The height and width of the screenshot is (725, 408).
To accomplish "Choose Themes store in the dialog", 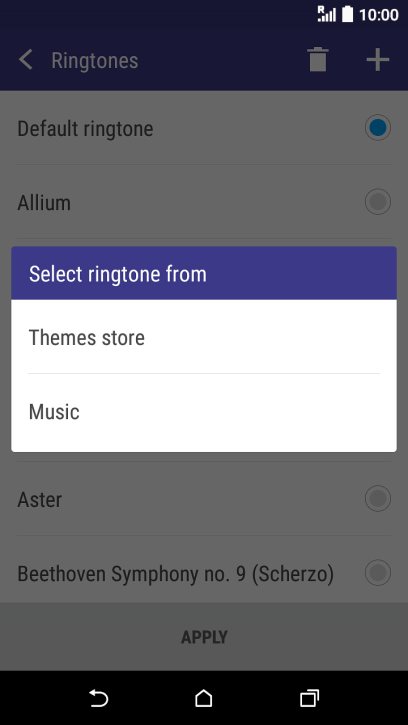I will click(x=204, y=337).
